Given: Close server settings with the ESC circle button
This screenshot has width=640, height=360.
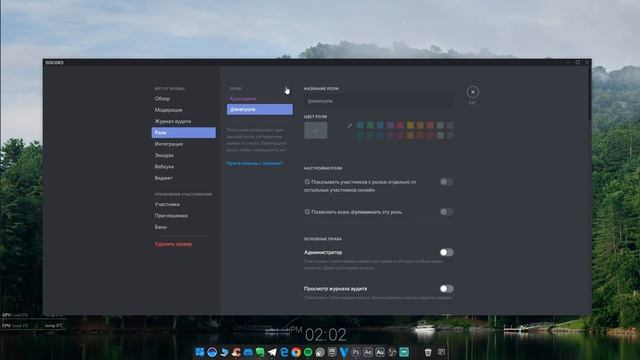Looking at the screenshot, I should pyautogui.click(x=473, y=92).
